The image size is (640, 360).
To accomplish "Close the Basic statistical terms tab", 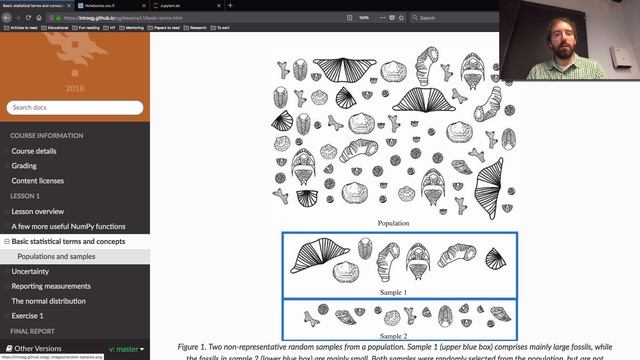I will pos(69,6).
